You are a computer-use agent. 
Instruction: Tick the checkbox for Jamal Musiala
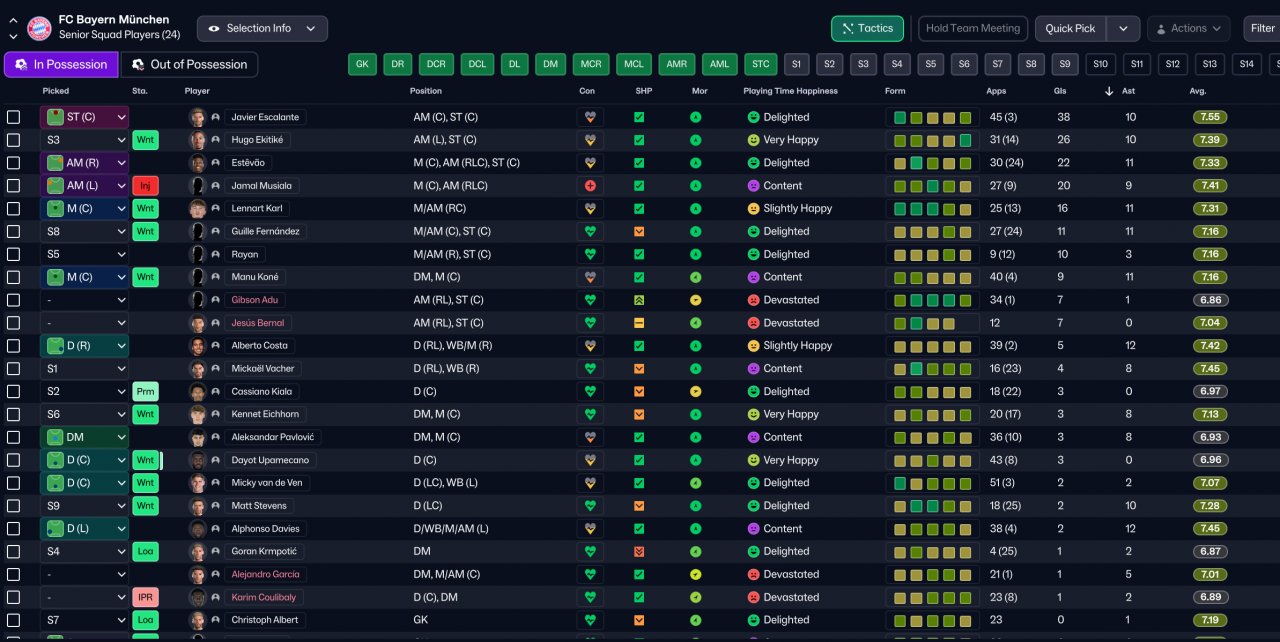click(x=13, y=186)
